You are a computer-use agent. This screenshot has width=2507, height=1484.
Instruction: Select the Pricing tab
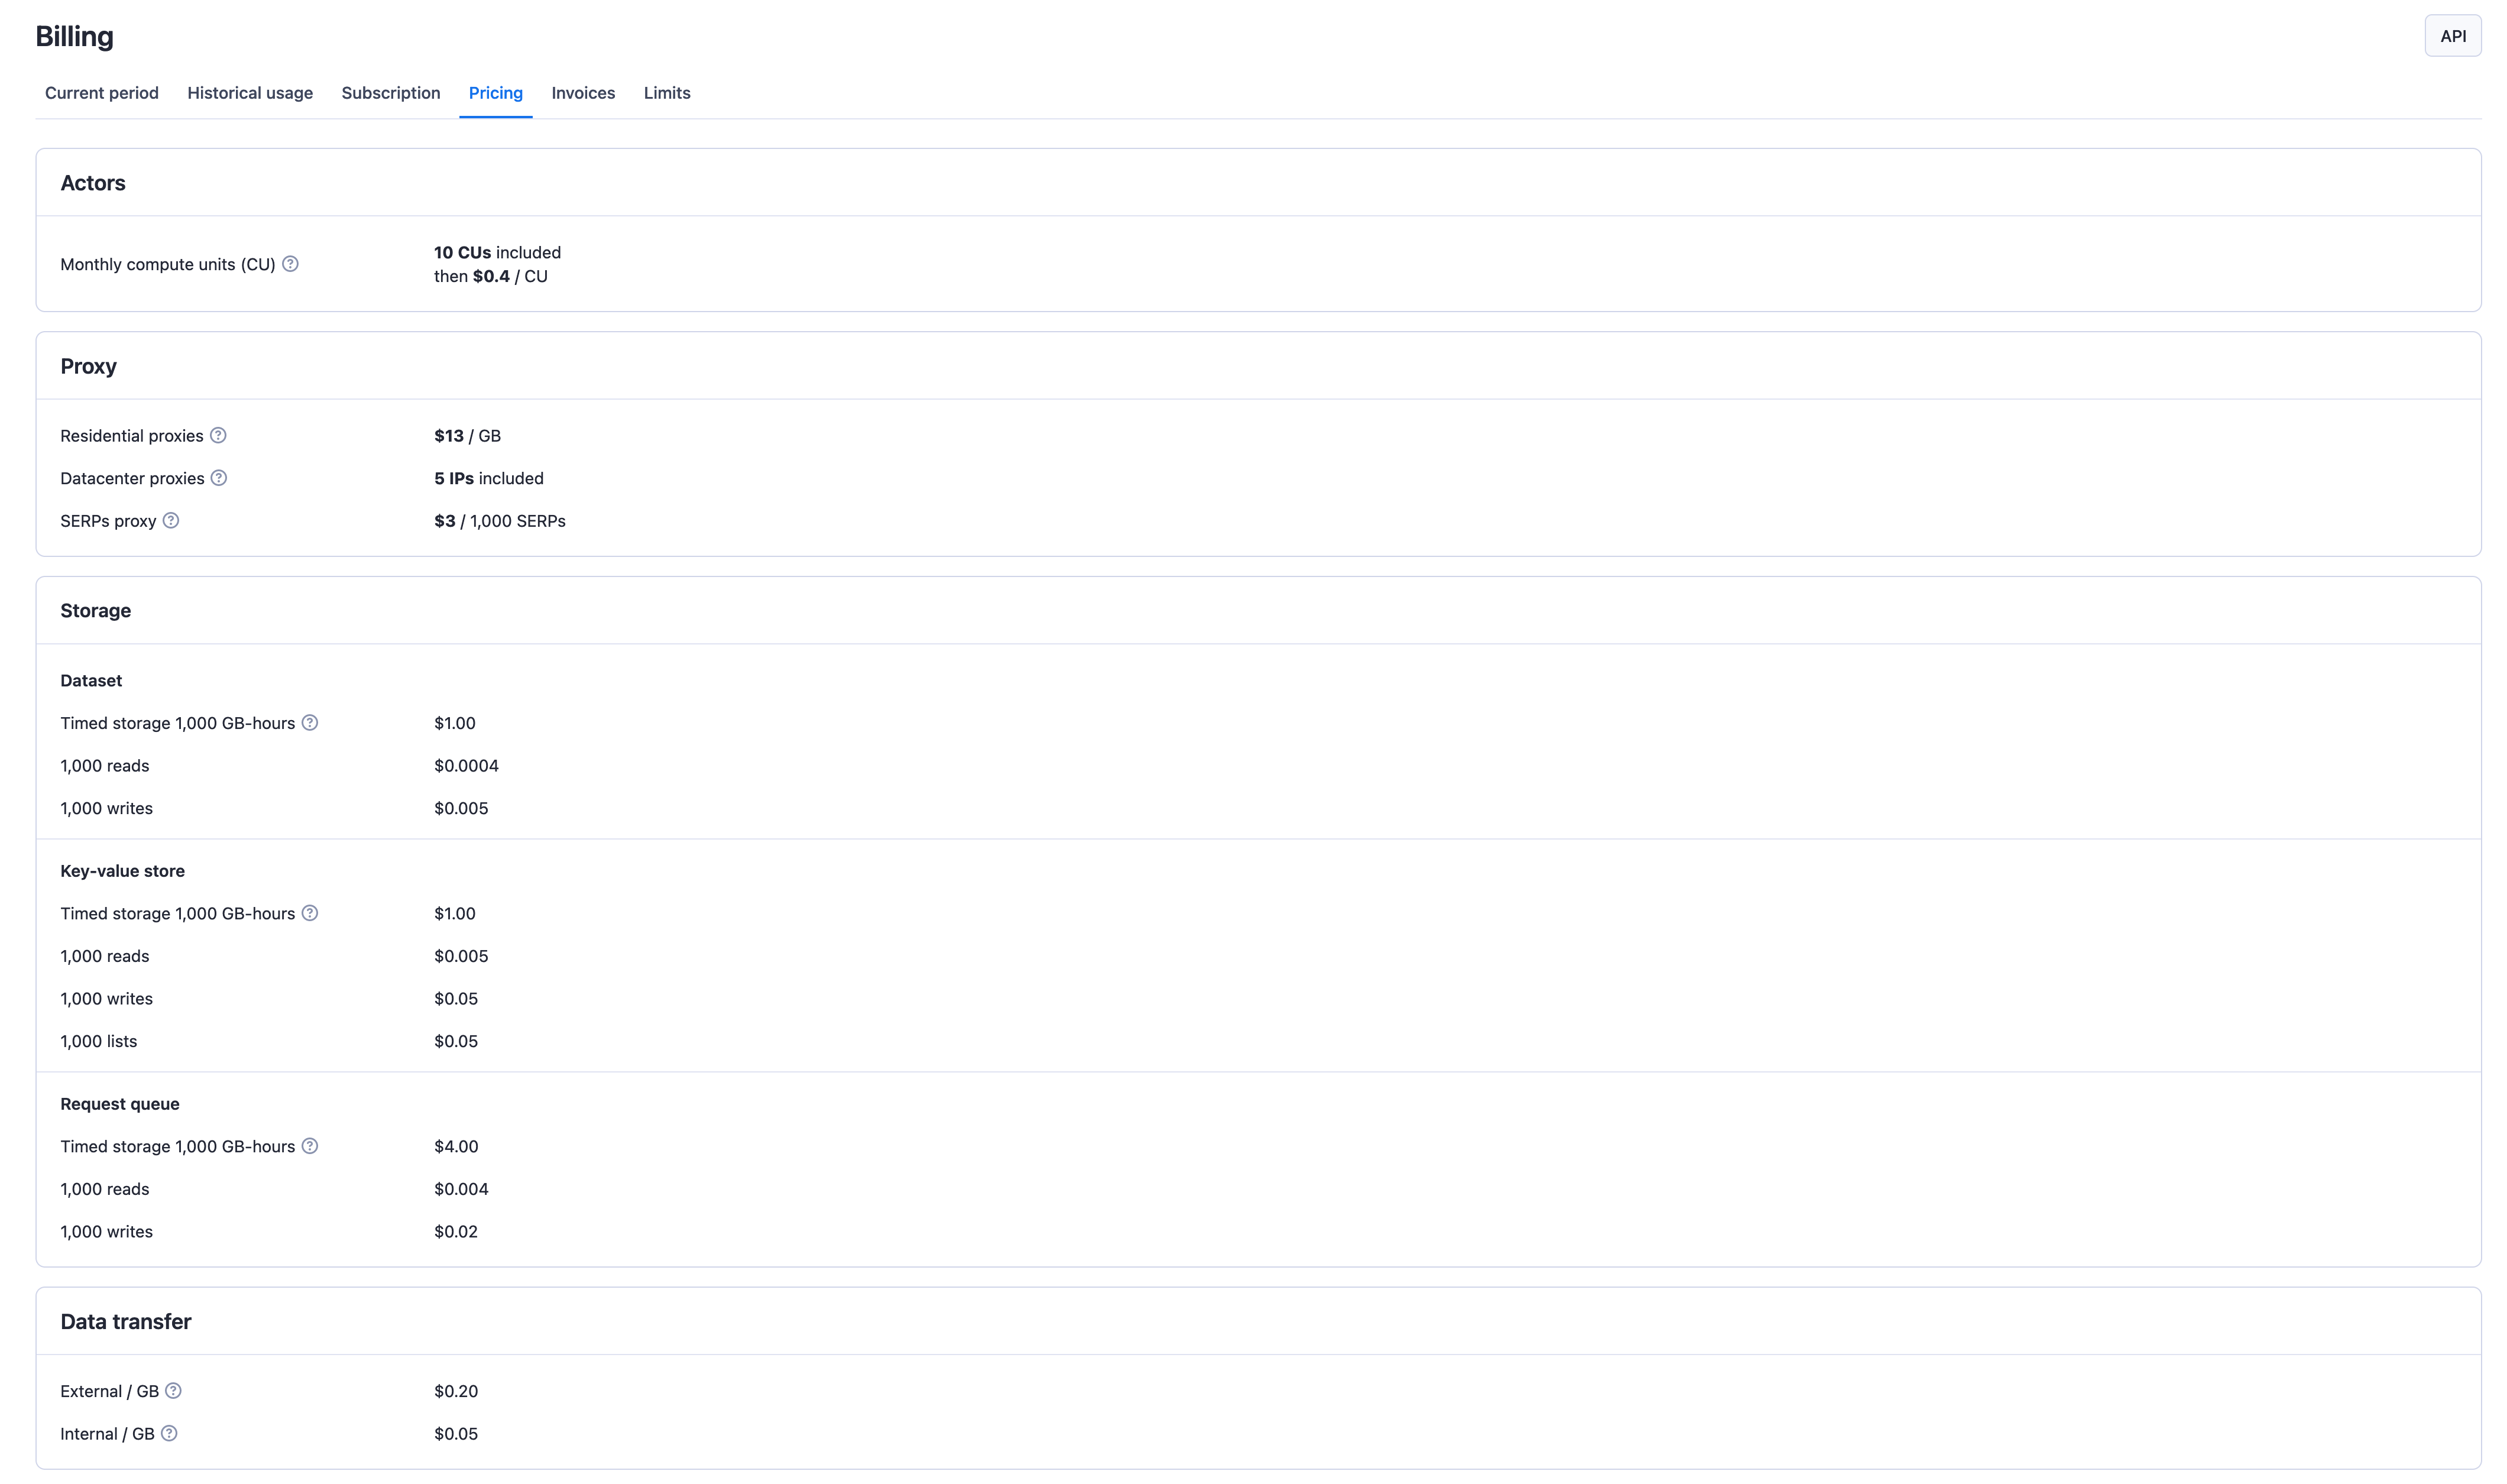[x=495, y=93]
